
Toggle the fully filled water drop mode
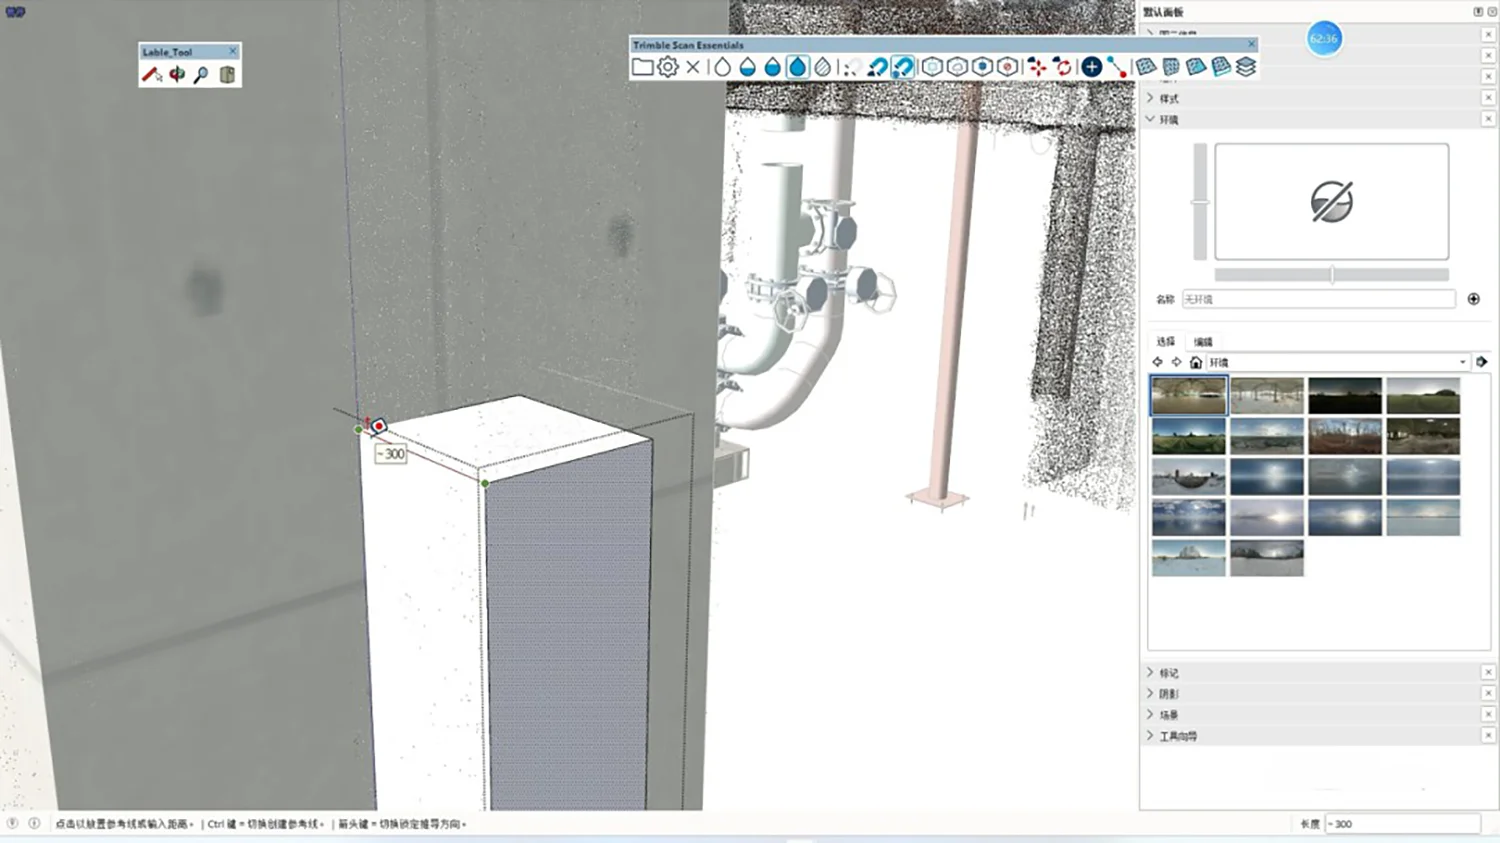(x=798, y=67)
